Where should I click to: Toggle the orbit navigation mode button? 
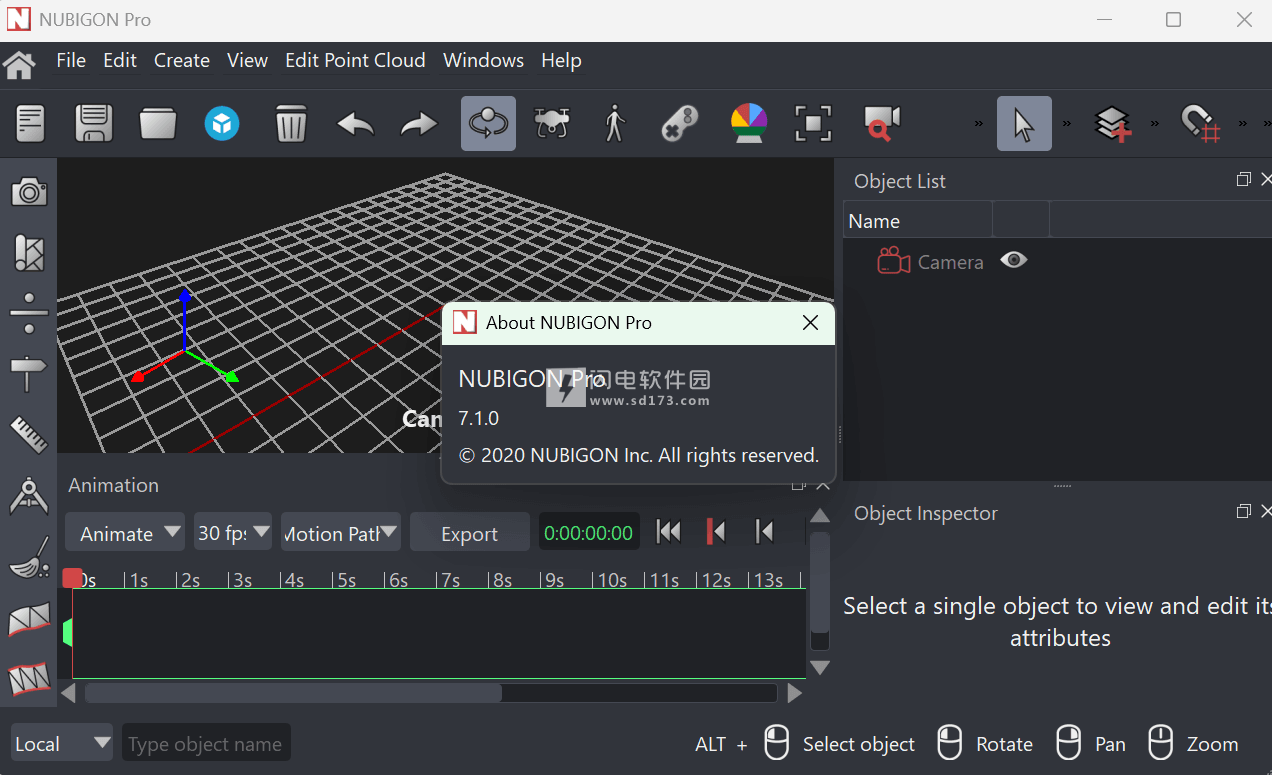pyautogui.click(x=488, y=124)
